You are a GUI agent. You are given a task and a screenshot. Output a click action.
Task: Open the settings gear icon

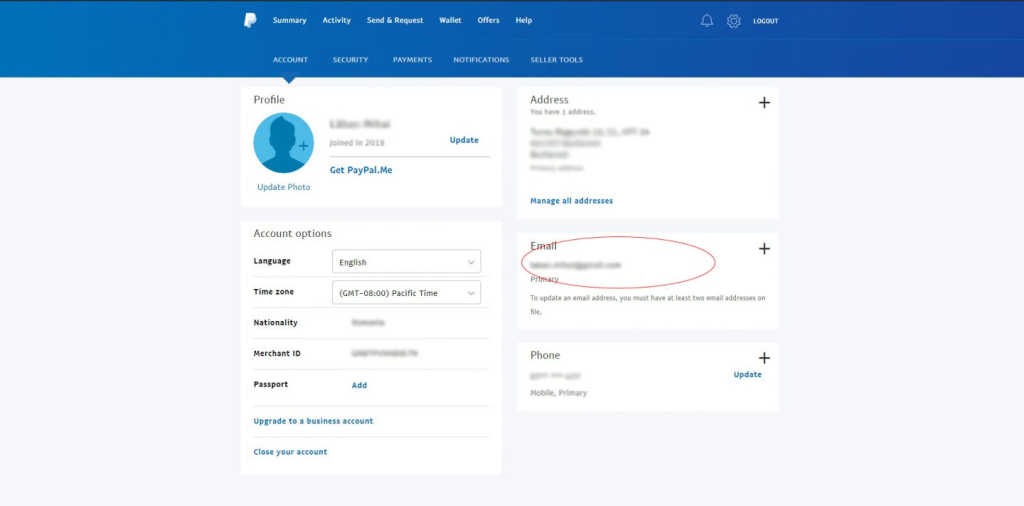pyautogui.click(x=733, y=21)
